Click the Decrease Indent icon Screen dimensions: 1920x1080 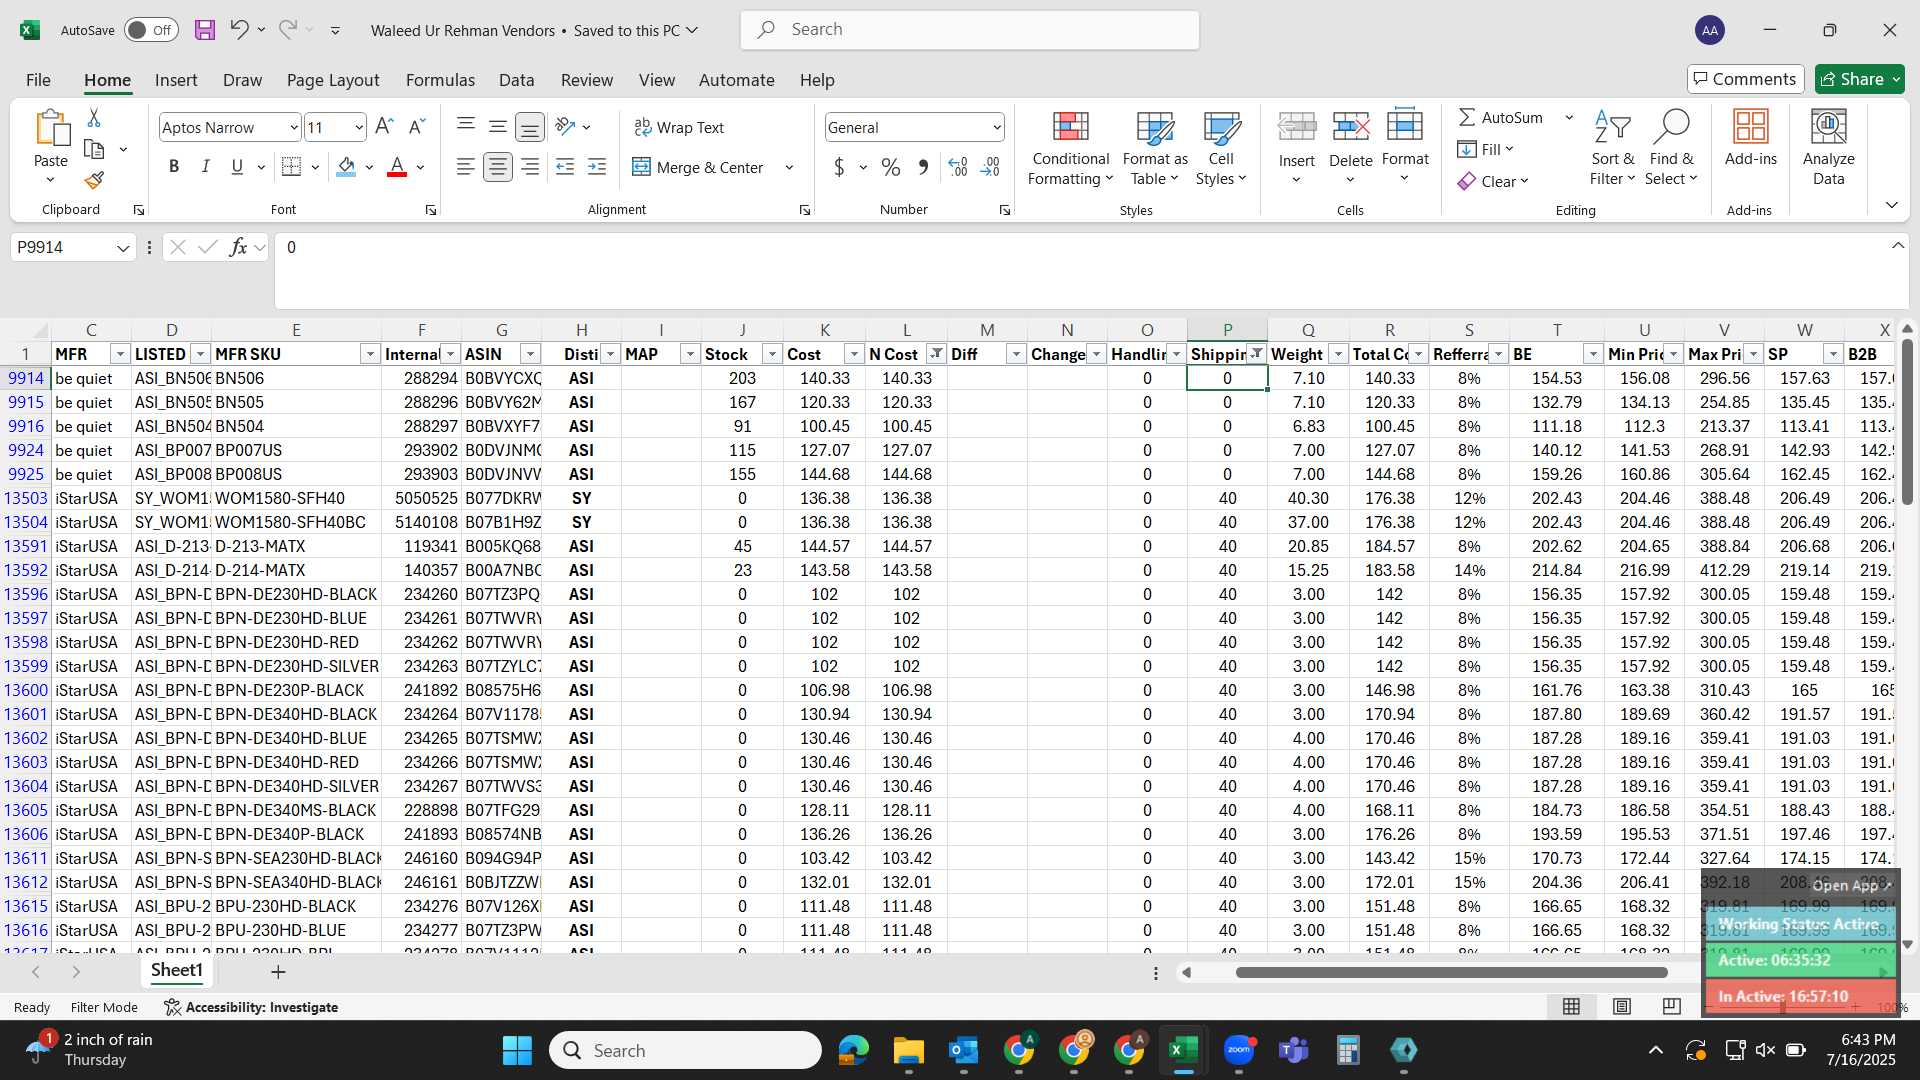pos(565,167)
